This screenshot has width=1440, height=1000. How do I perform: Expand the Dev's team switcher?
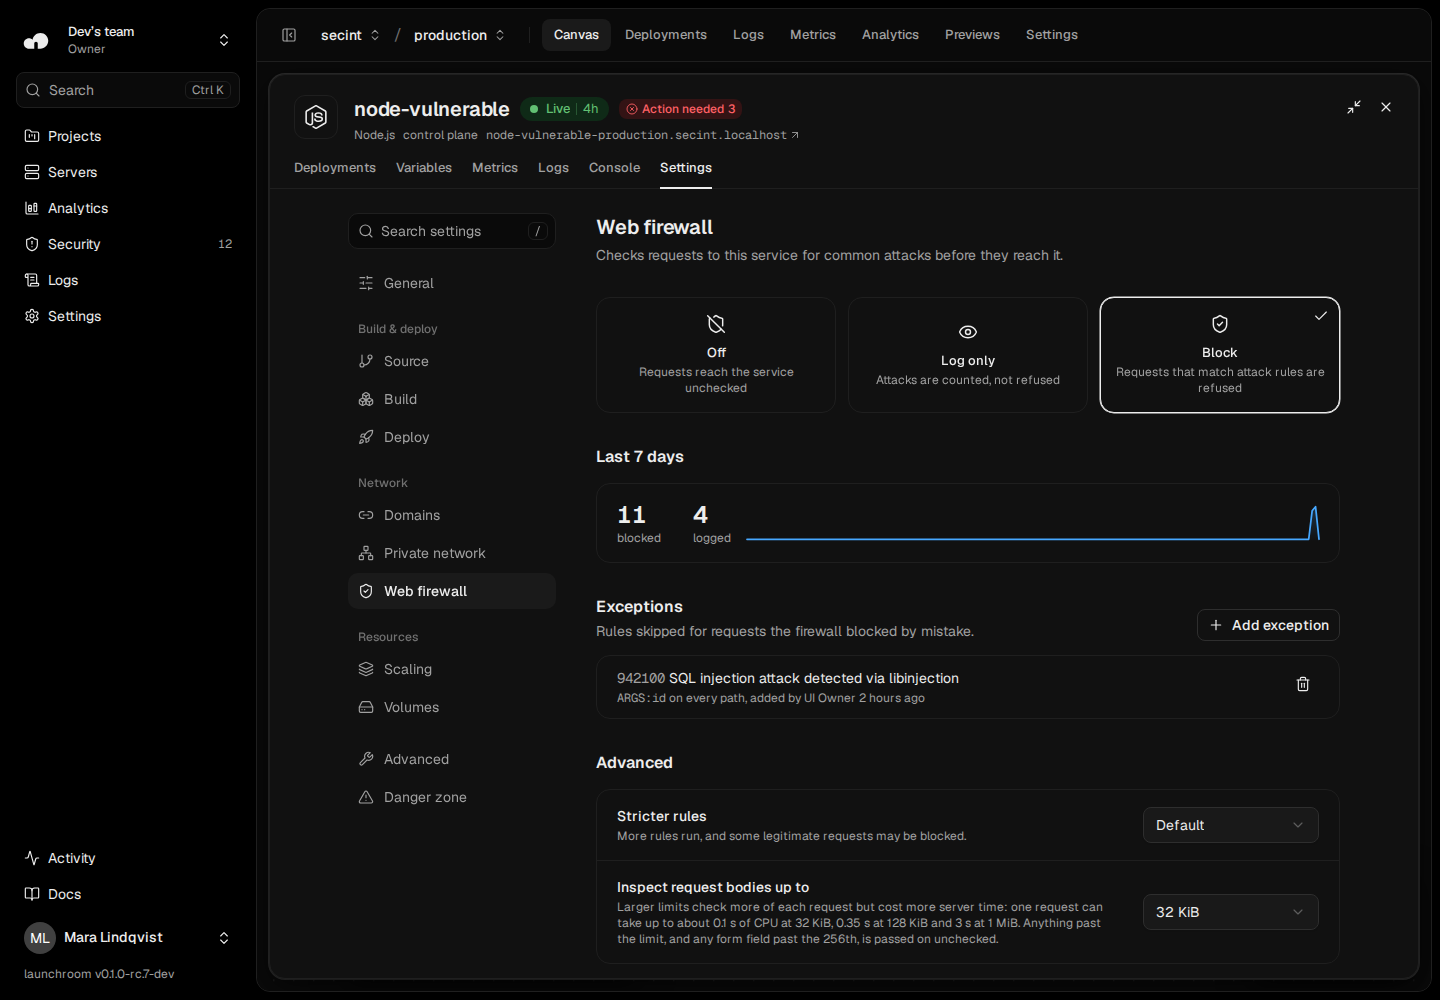pyautogui.click(x=128, y=40)
